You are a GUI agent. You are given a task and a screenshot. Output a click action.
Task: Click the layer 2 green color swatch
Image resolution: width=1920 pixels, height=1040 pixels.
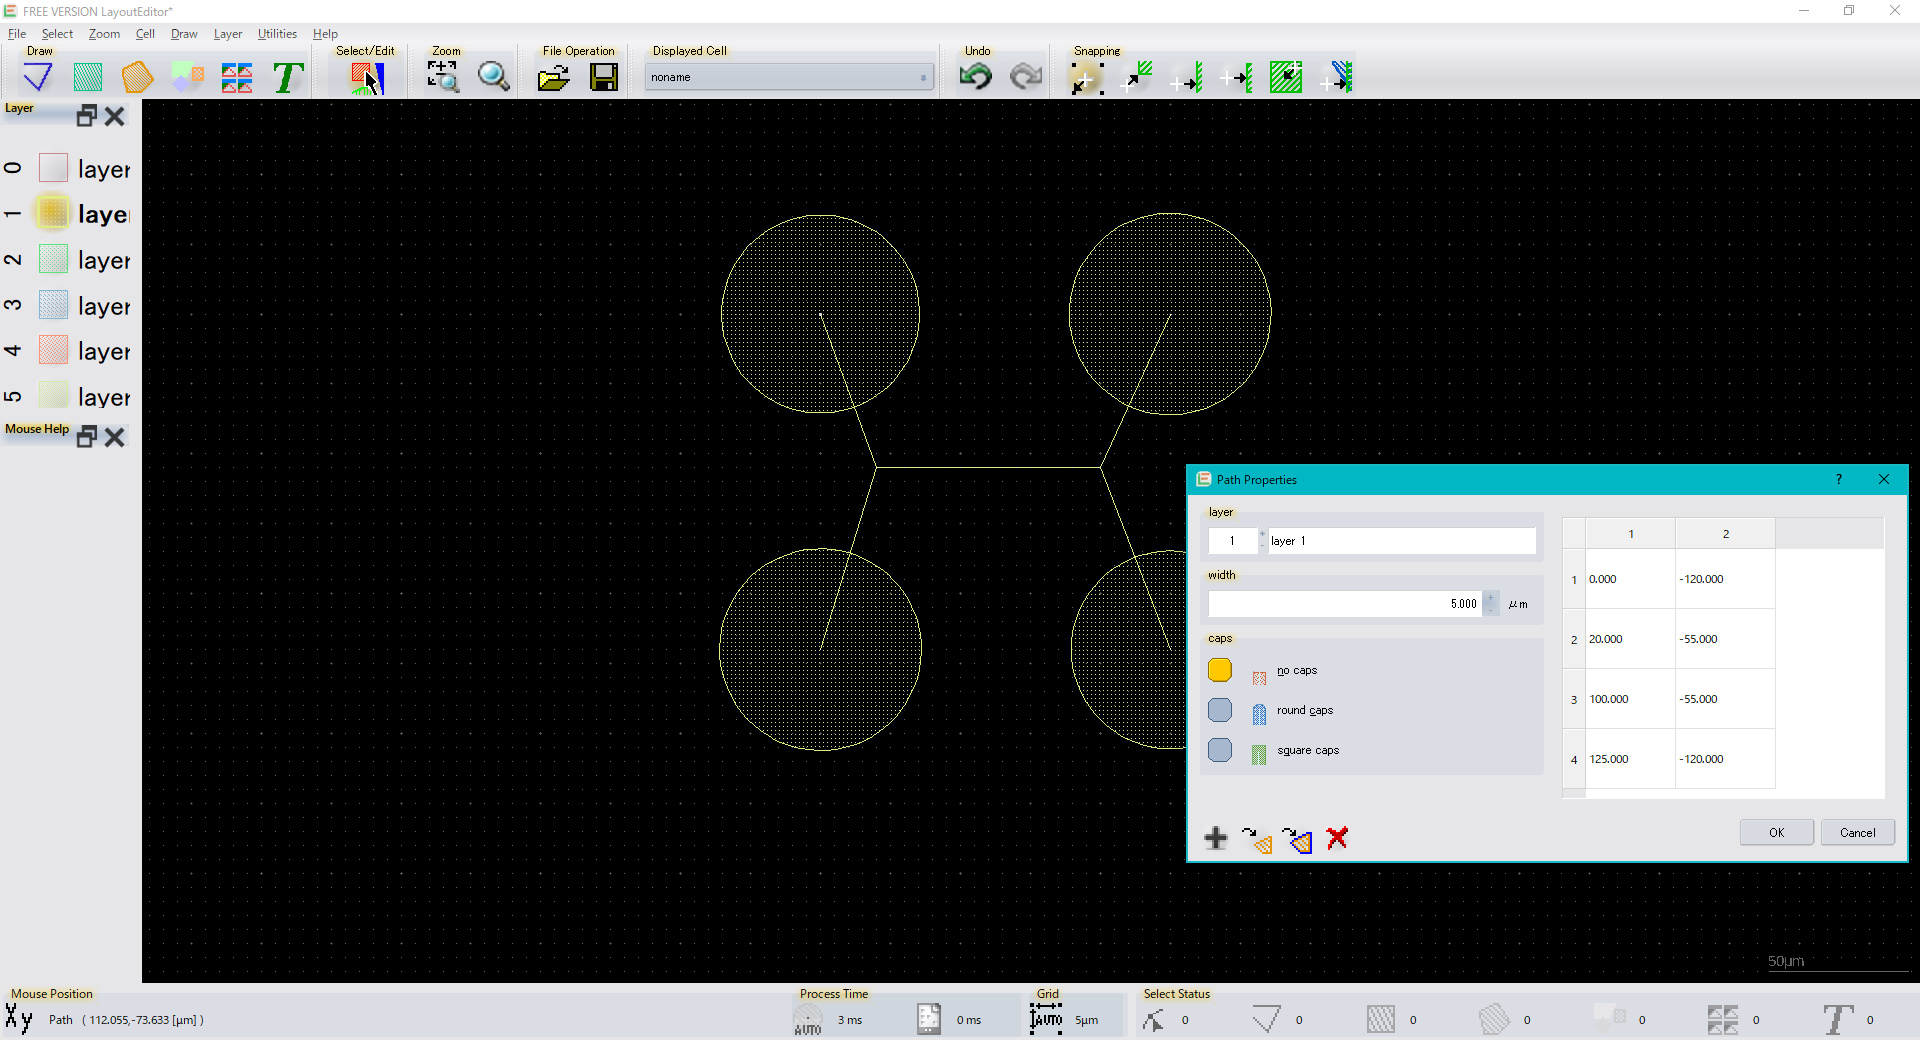pos(53,260)
